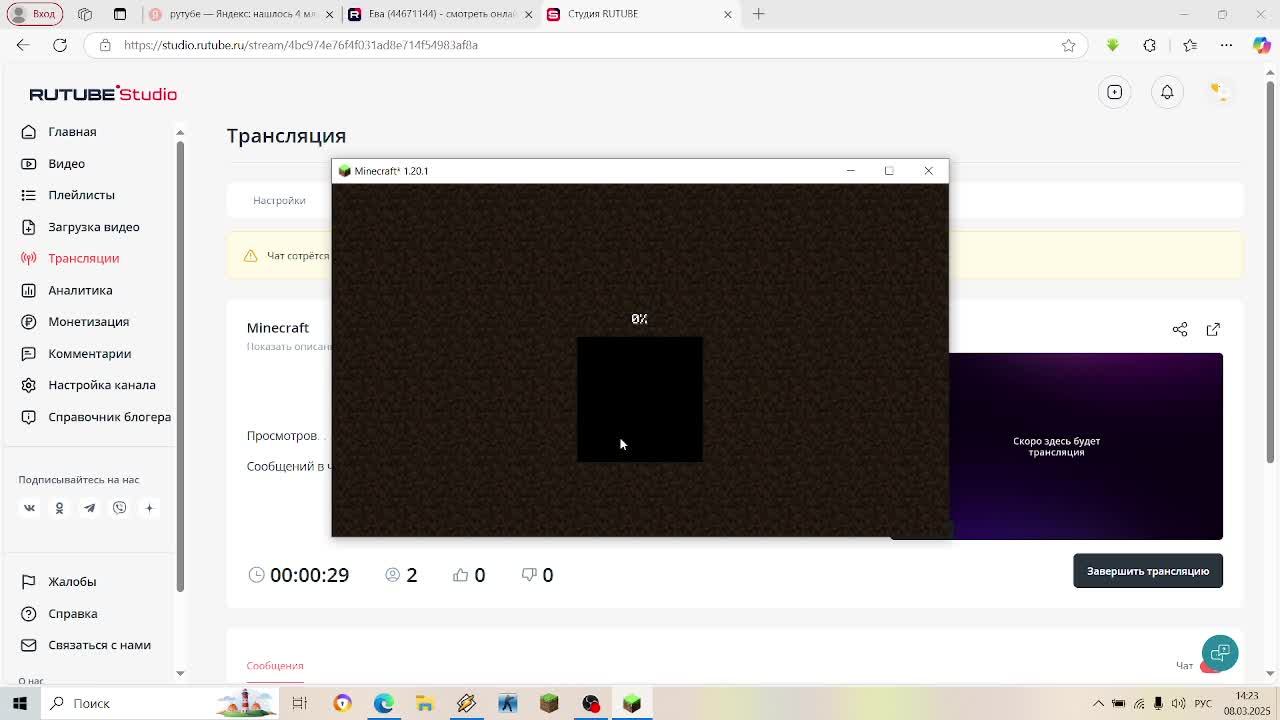This screenshot has width=1280, height=720.
Task: Open the Copilot sidebar icon
Action: pyautogui.click(x=1262, y=45)
